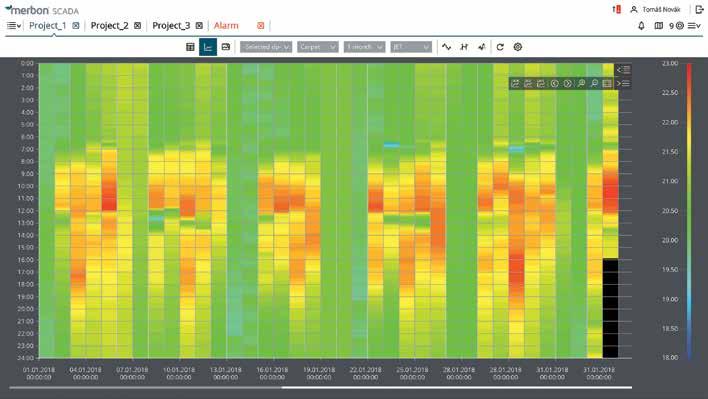Viewport: 708px width, 399px height.
Task: Collapse the legend panel top arrow
Action: pyautogui.click(x=624, y=70)
